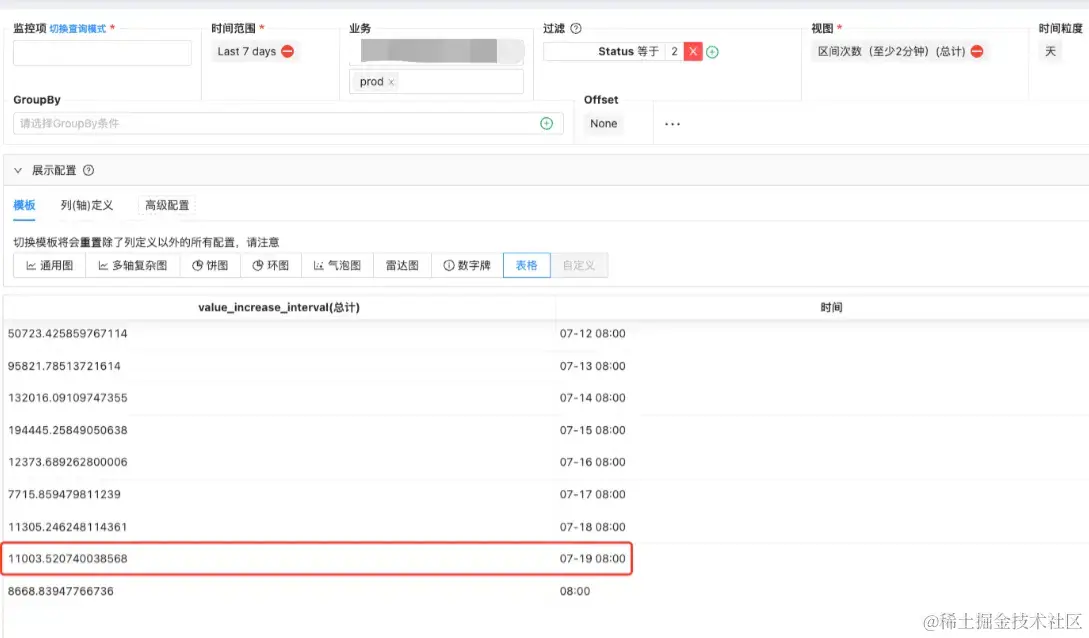Click the 07-16 08:00 time cell
This screenshot has width=1089, height=638.
(592, 462)
